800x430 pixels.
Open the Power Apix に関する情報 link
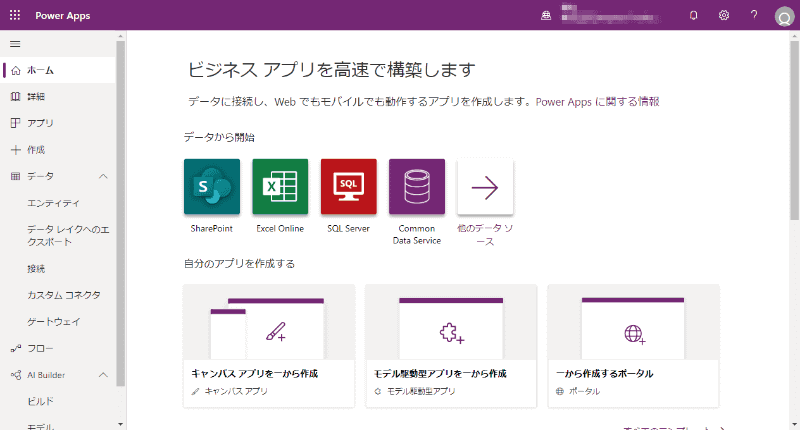coord(597,102)
